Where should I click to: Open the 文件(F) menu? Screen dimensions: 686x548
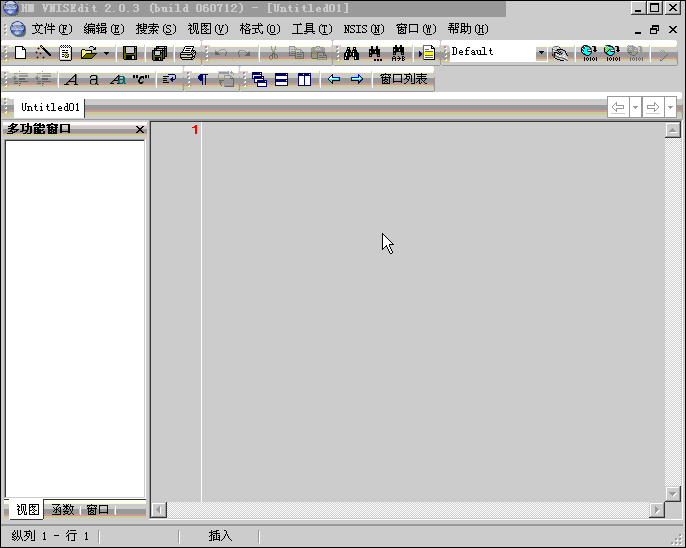[52, 29]
